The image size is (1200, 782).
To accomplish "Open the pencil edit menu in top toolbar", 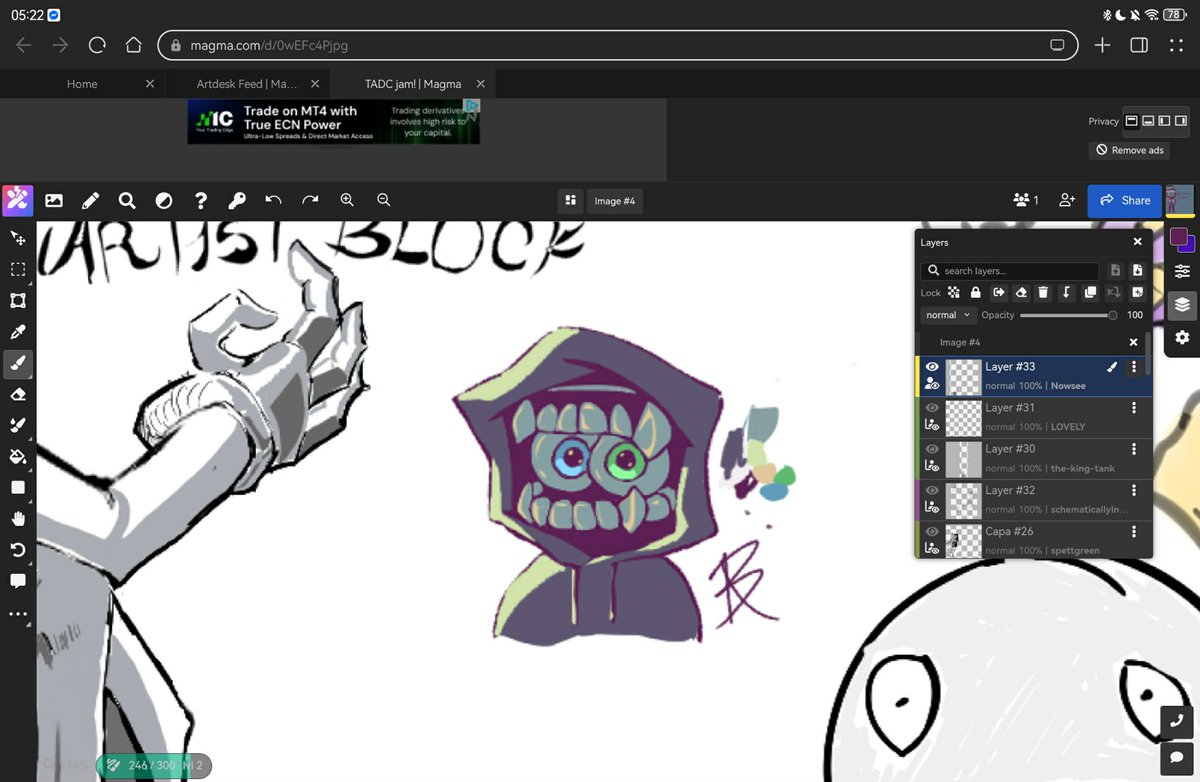I will (x=90, y=200).
